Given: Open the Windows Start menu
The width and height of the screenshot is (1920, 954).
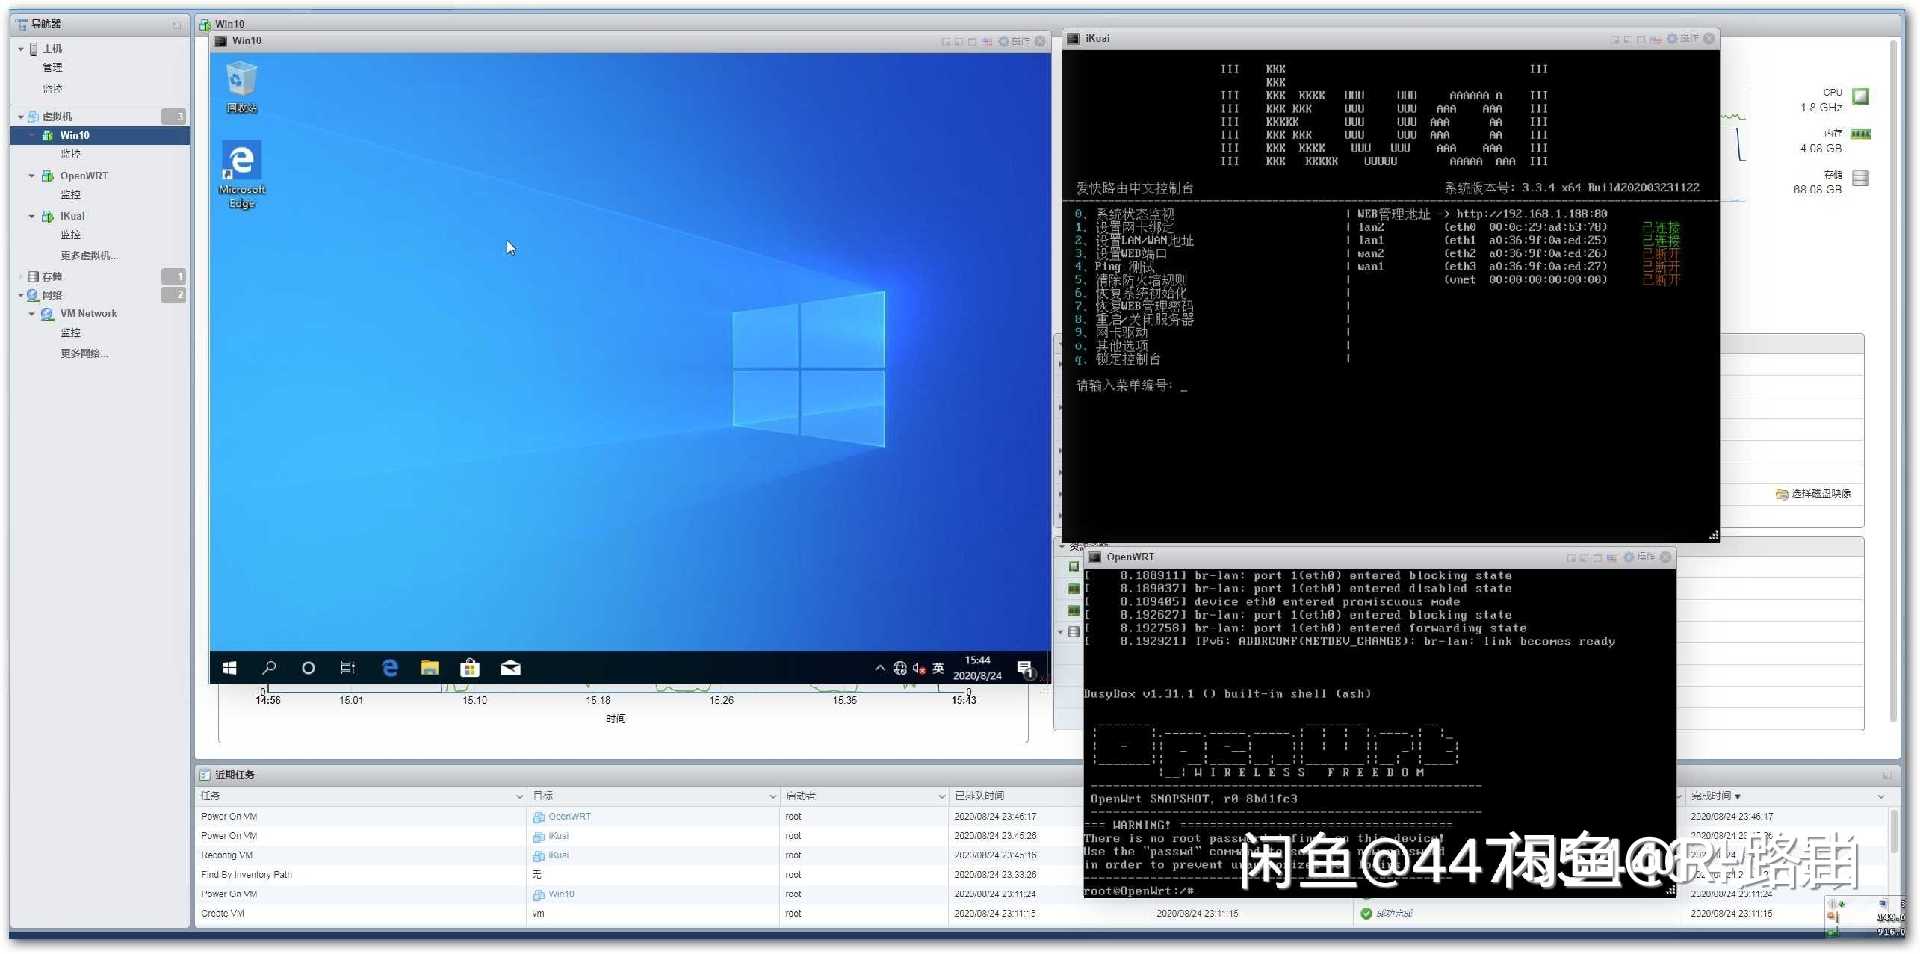Looking at the screenshot, I should pos(229,668).
